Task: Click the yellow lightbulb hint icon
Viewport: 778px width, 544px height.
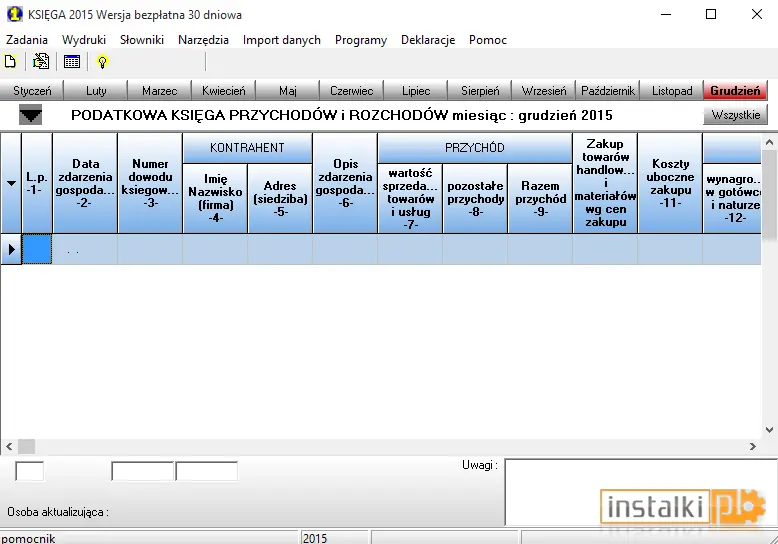Action: [x=102, y=62]
